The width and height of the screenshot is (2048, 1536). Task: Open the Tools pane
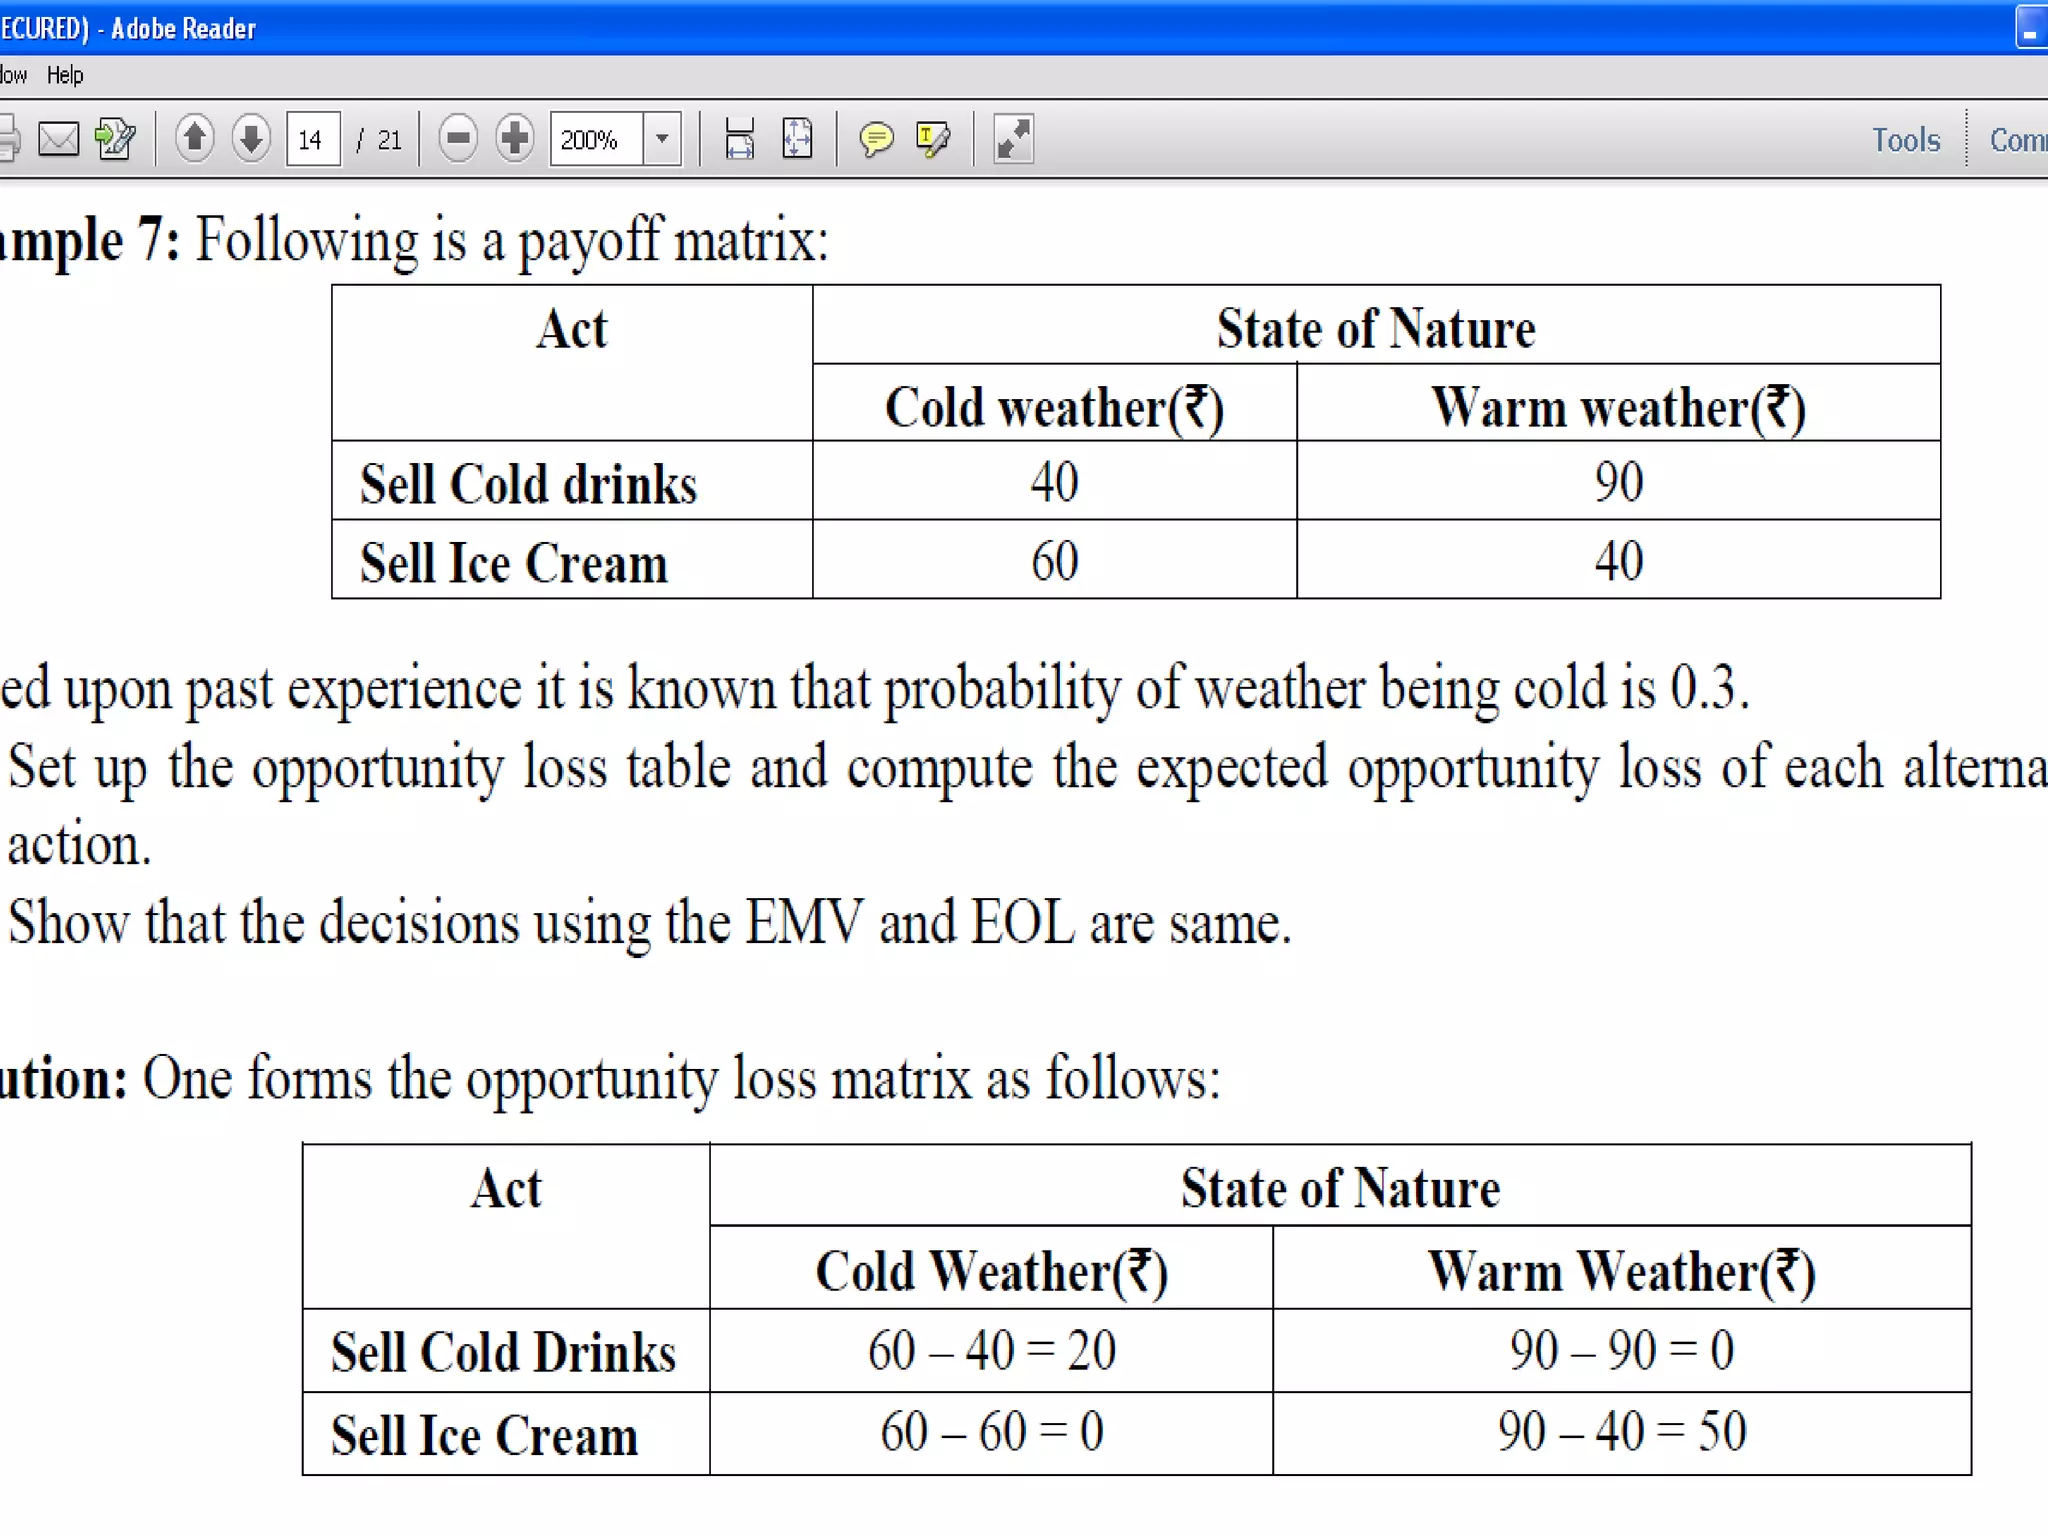click(1906, 139)
